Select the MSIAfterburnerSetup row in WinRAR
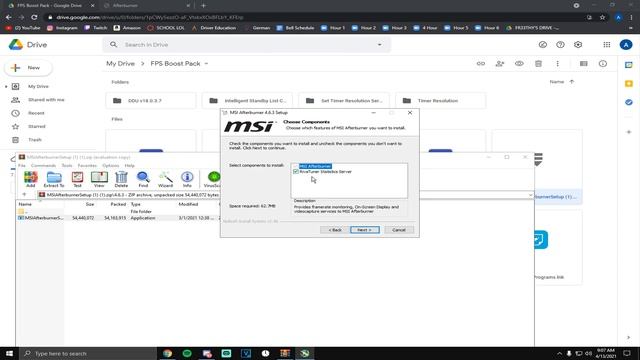This screenshot has height=360, width=640. (x=118, y=218)
